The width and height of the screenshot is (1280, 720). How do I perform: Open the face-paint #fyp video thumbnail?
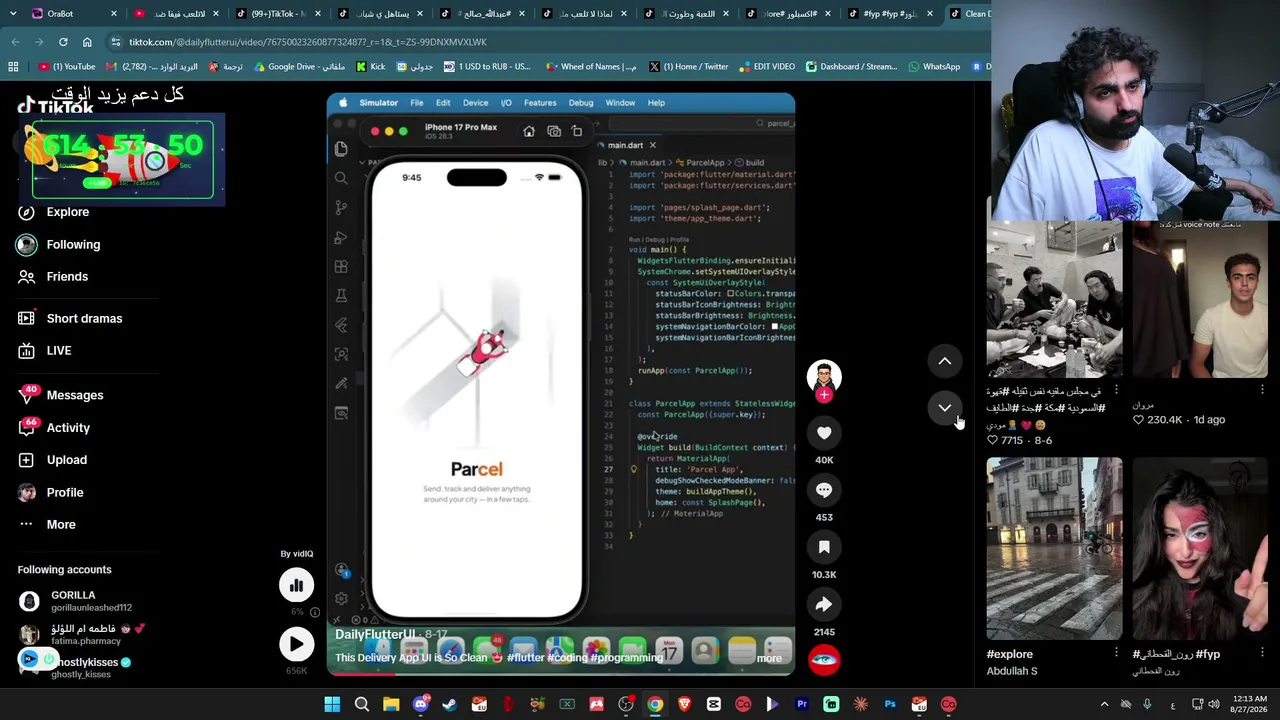pos(1200,548)
